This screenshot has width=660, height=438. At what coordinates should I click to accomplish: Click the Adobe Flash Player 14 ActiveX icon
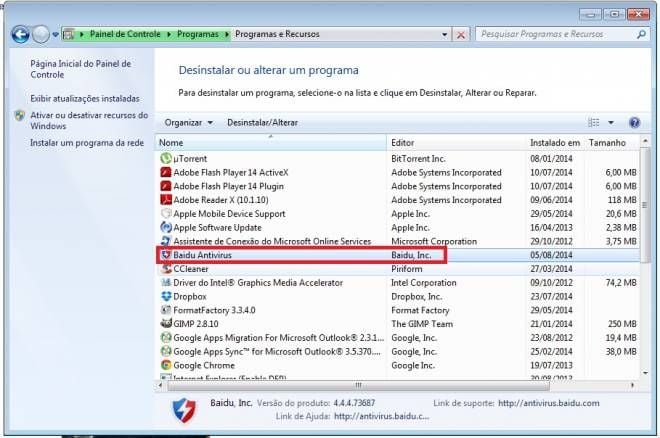click(166, 173)
